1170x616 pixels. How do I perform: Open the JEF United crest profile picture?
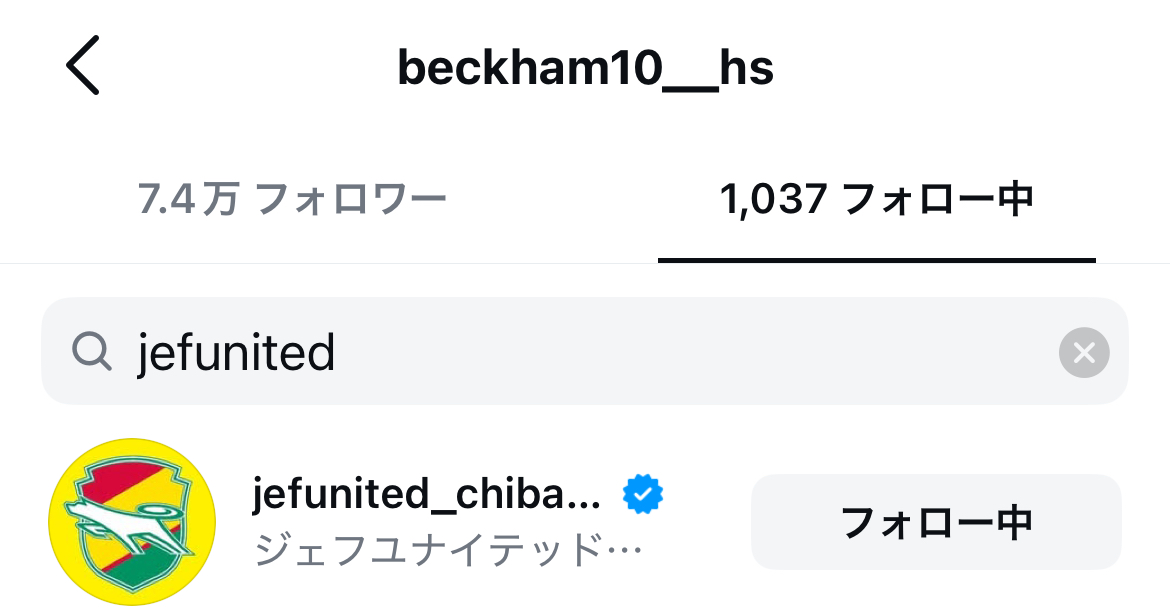click(132, 522)
